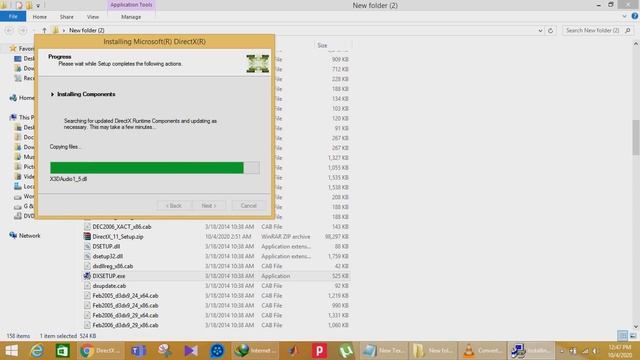Open the red P taskbar app
Screen dimensions: 640x360
coord(319,351)
